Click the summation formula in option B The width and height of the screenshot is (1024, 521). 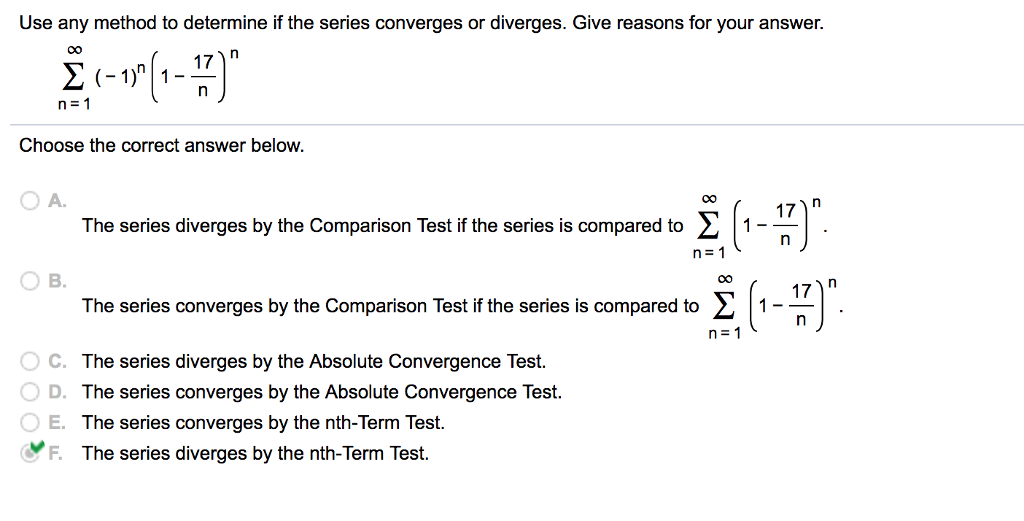776,306
